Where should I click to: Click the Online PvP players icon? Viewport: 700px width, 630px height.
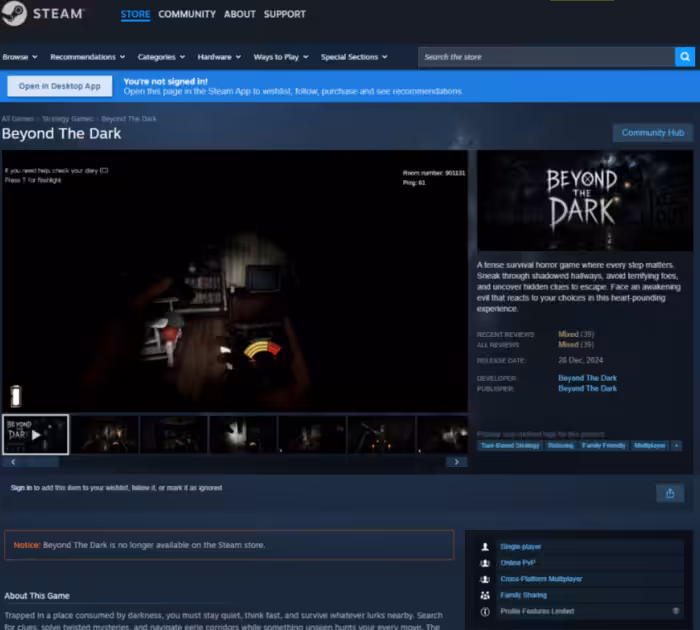[x=485, y=563]
